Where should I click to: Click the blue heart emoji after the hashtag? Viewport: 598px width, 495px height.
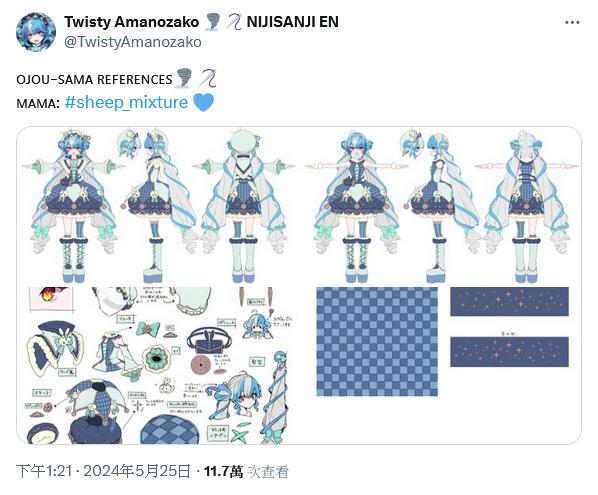pos(203,103)
